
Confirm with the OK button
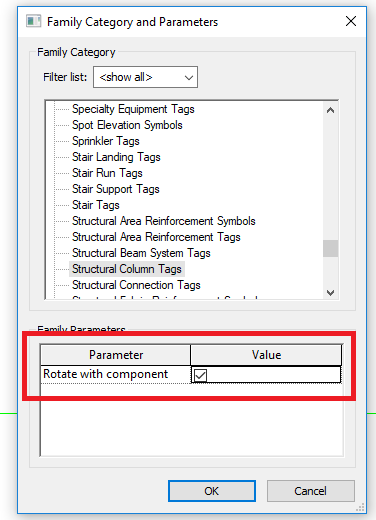(212, 491)
